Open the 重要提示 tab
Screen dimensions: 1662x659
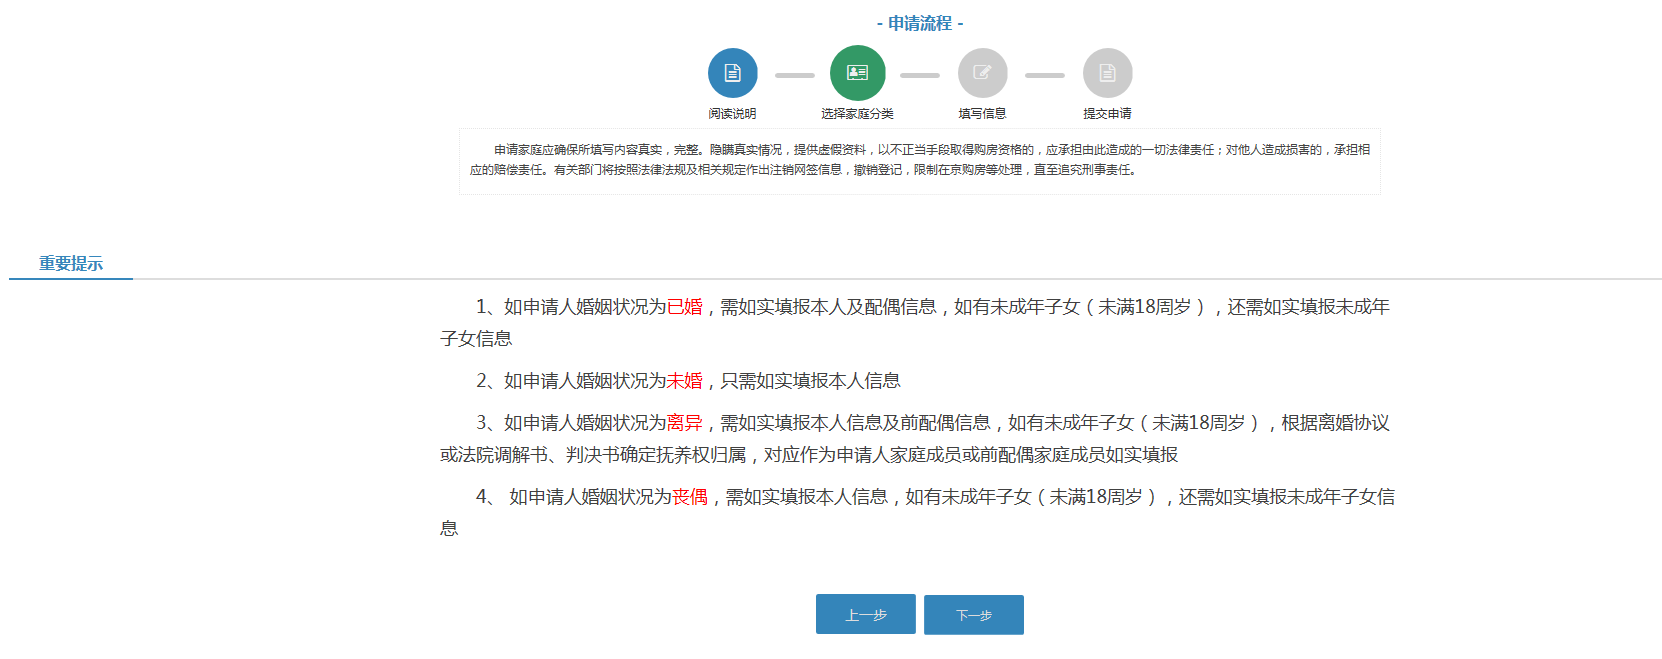pos(71,264)
